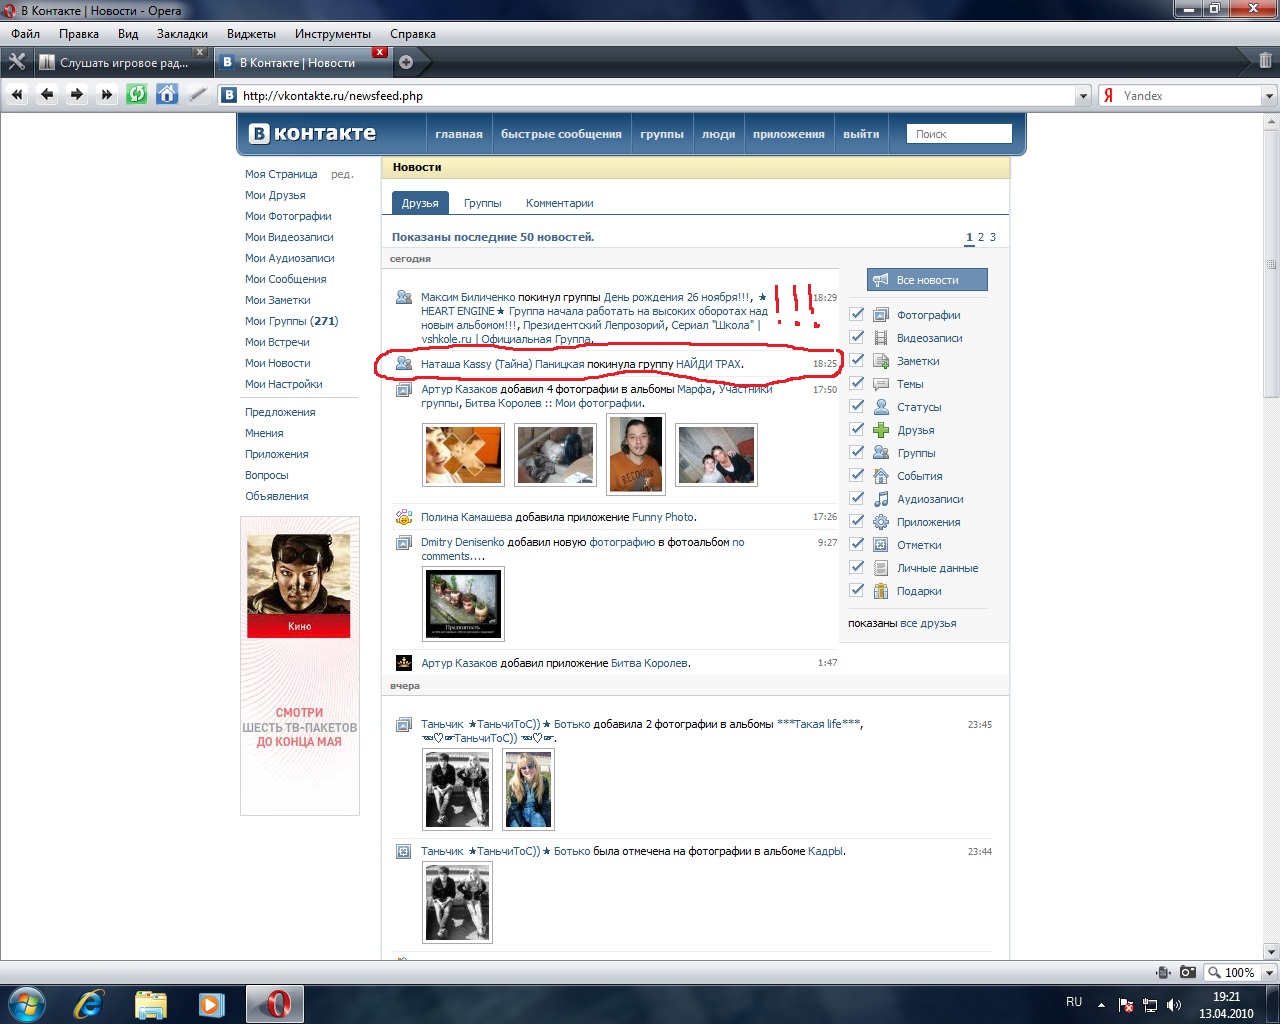Screen dimensions: 1280x1024
Task: Uncheck the Видеозаписи news filter
Action: [857, 337]
